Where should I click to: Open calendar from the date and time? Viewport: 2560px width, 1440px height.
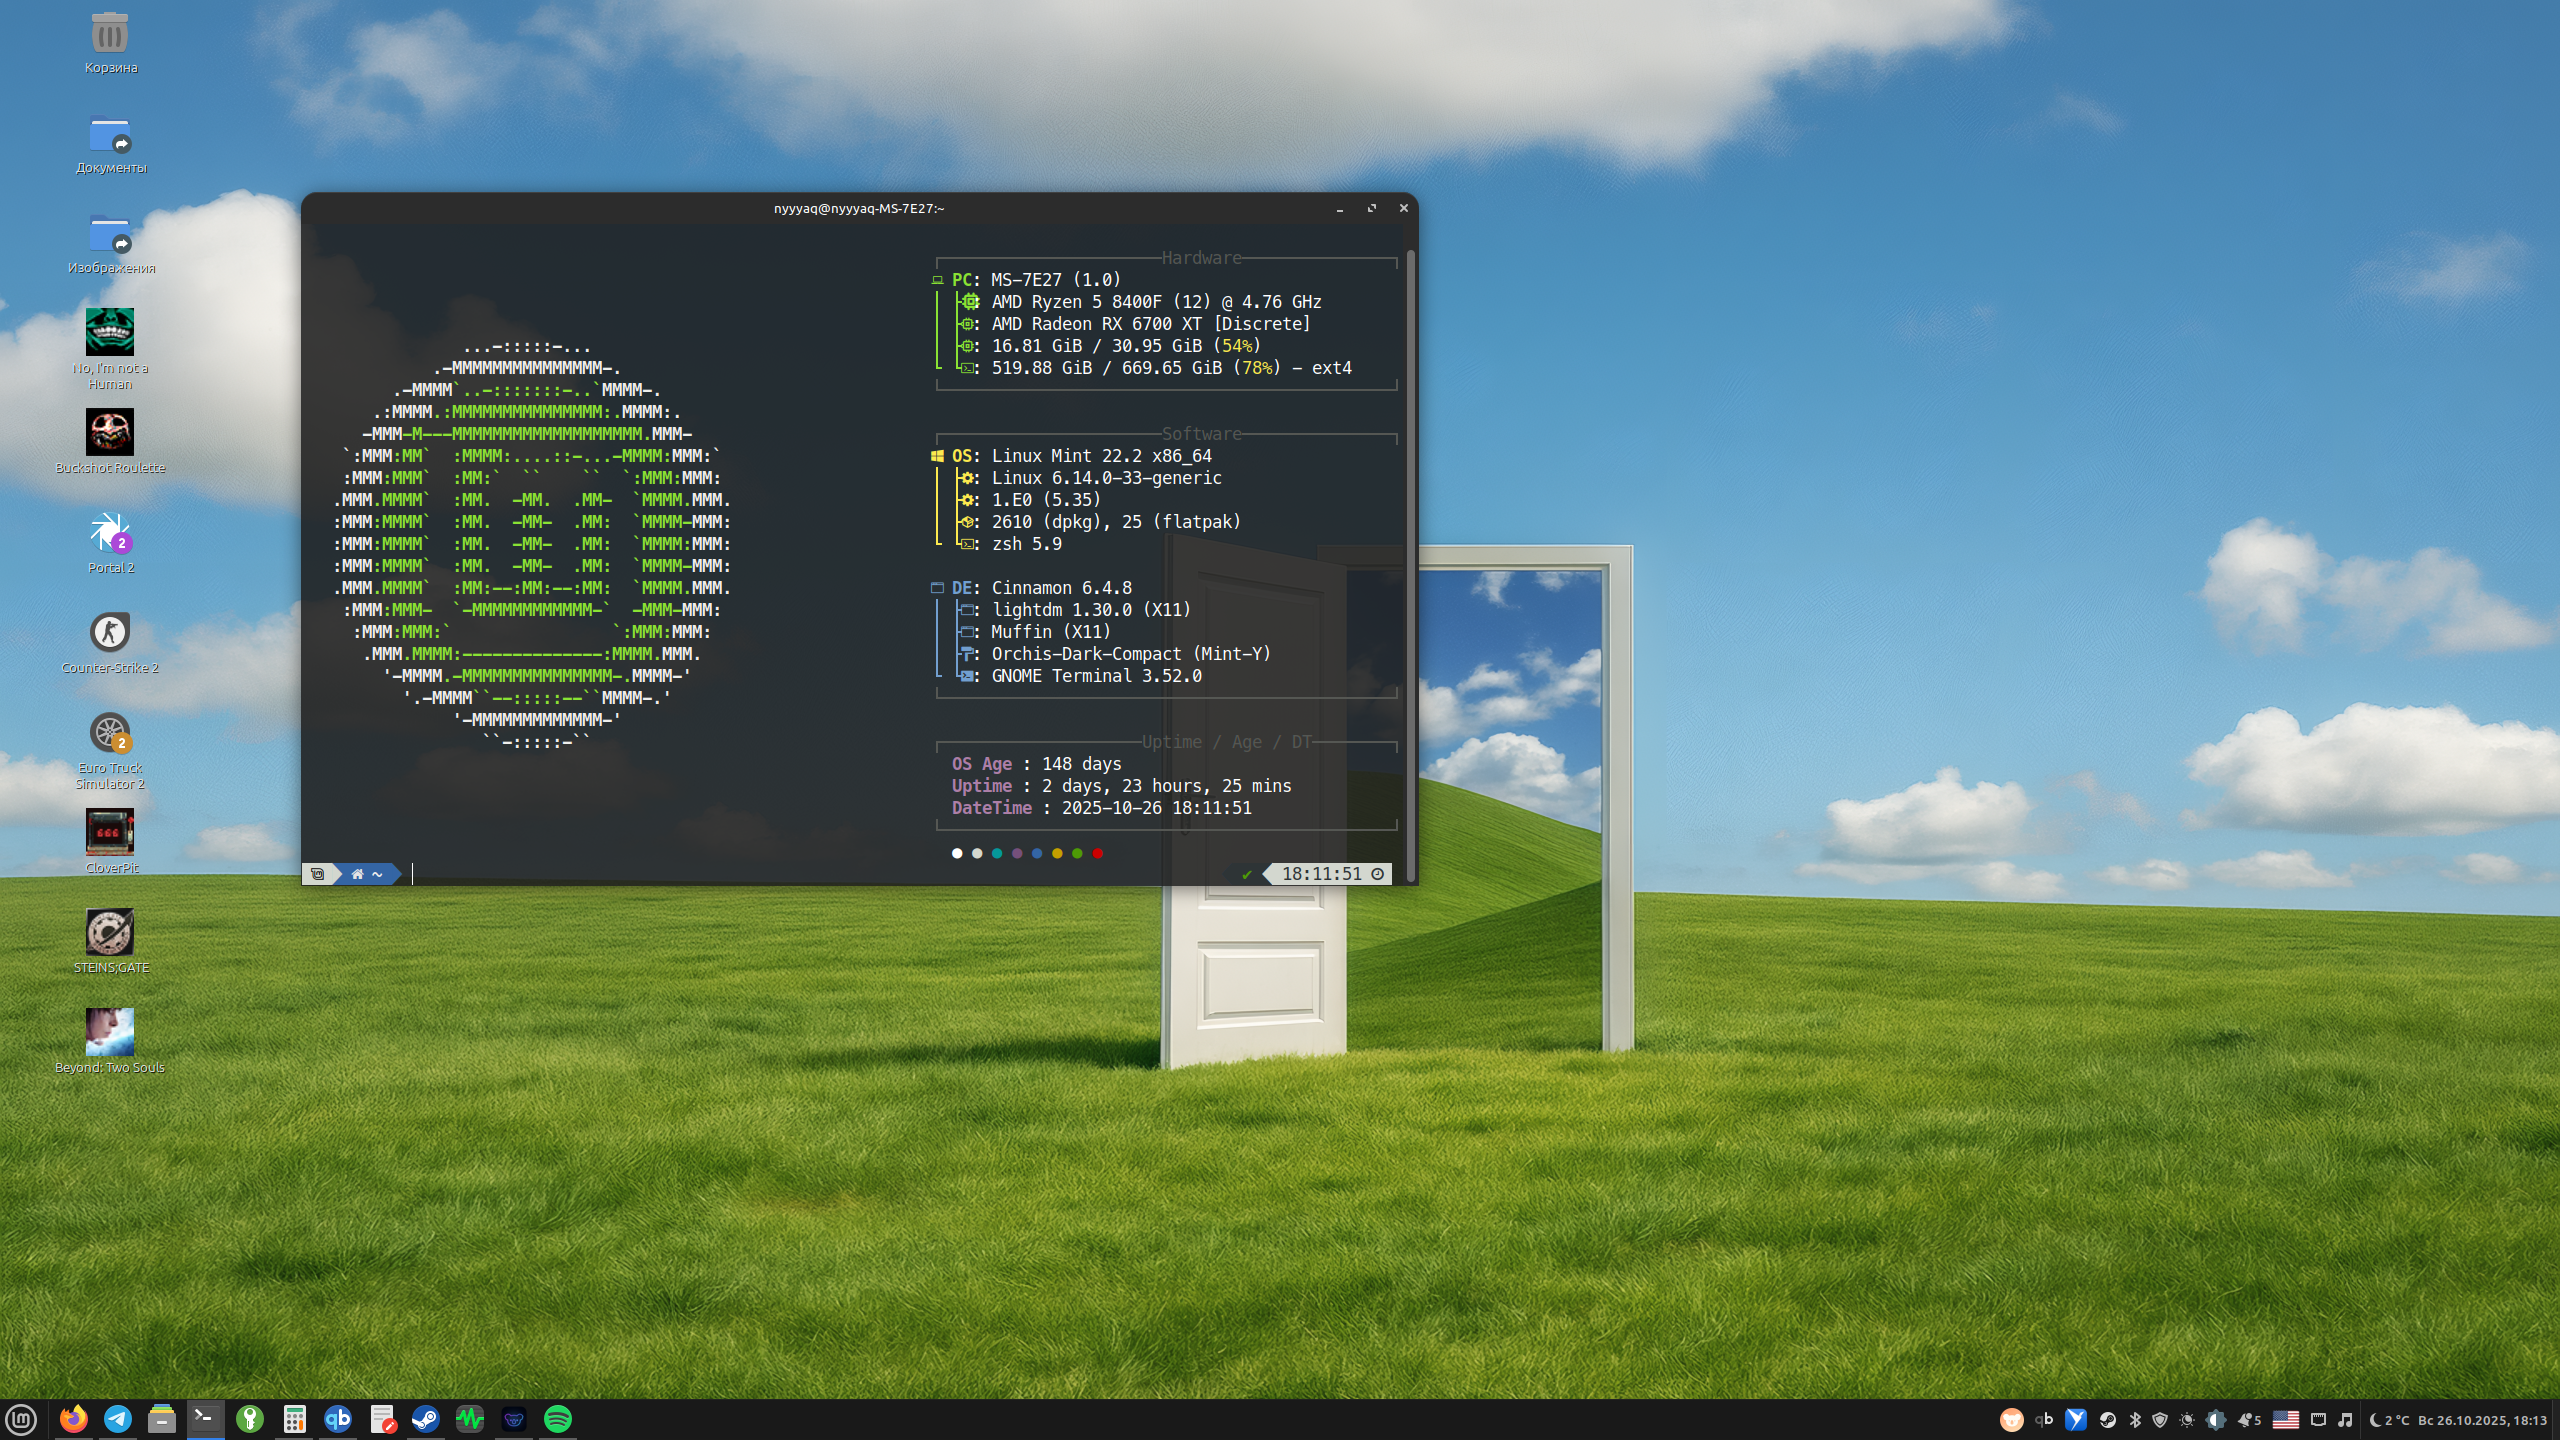pos(2482,1420)
